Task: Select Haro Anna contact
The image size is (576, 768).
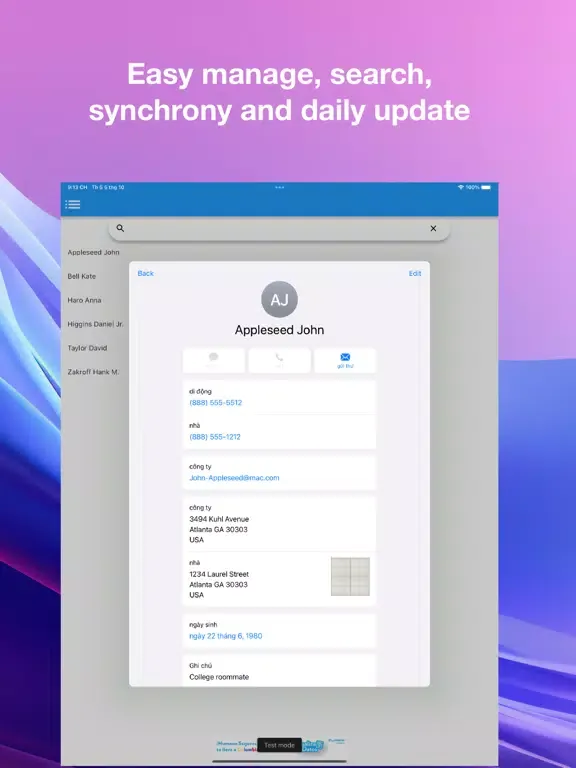Action: click(x=84, y=300)
